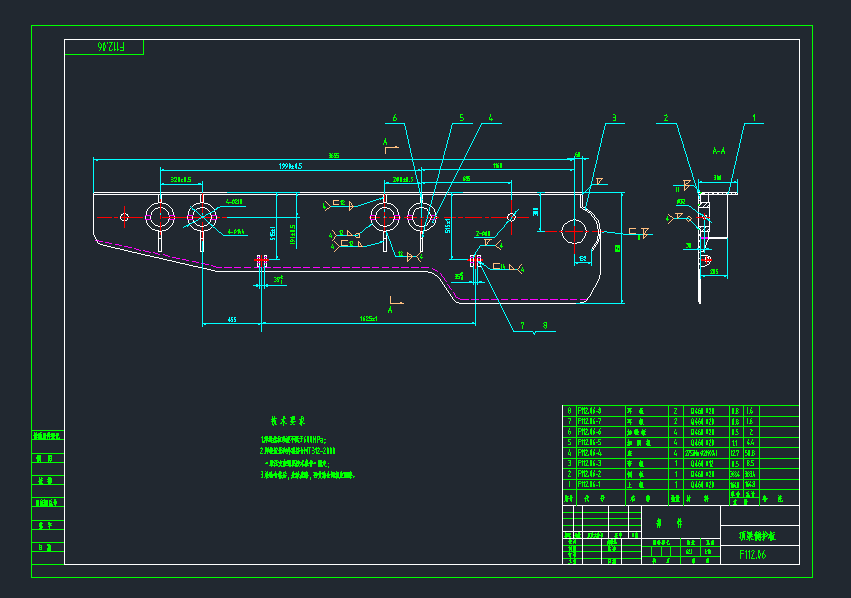
Task: Select balloon callout number 2
Action: 666,119
